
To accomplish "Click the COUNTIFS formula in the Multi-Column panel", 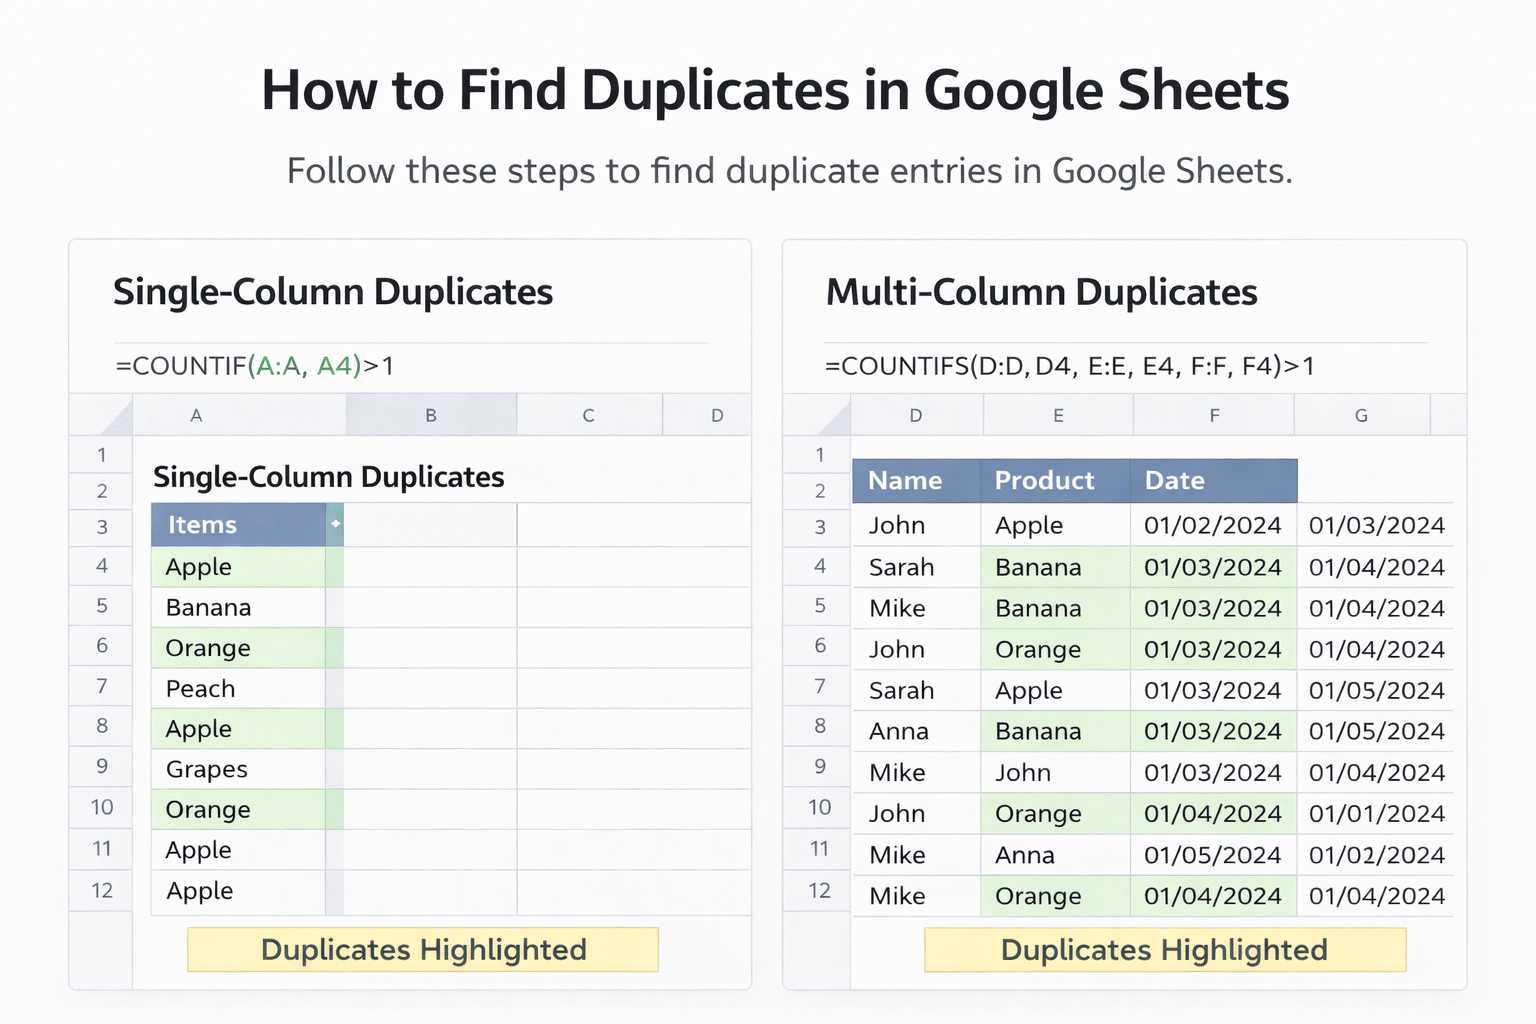I will (x=1069, y=366).
